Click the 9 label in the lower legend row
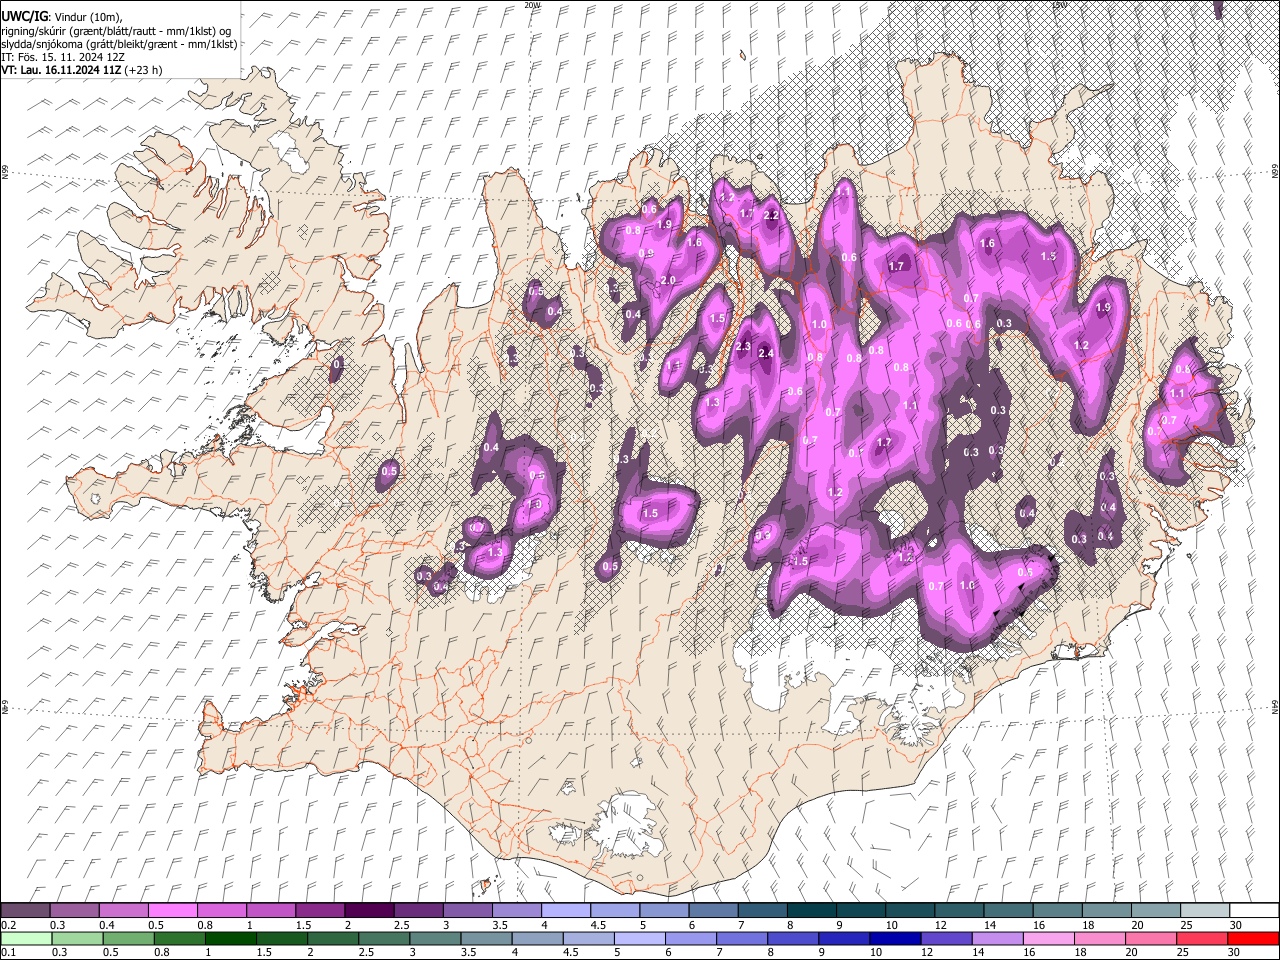 pyautogui.click(x=821, y=953)
